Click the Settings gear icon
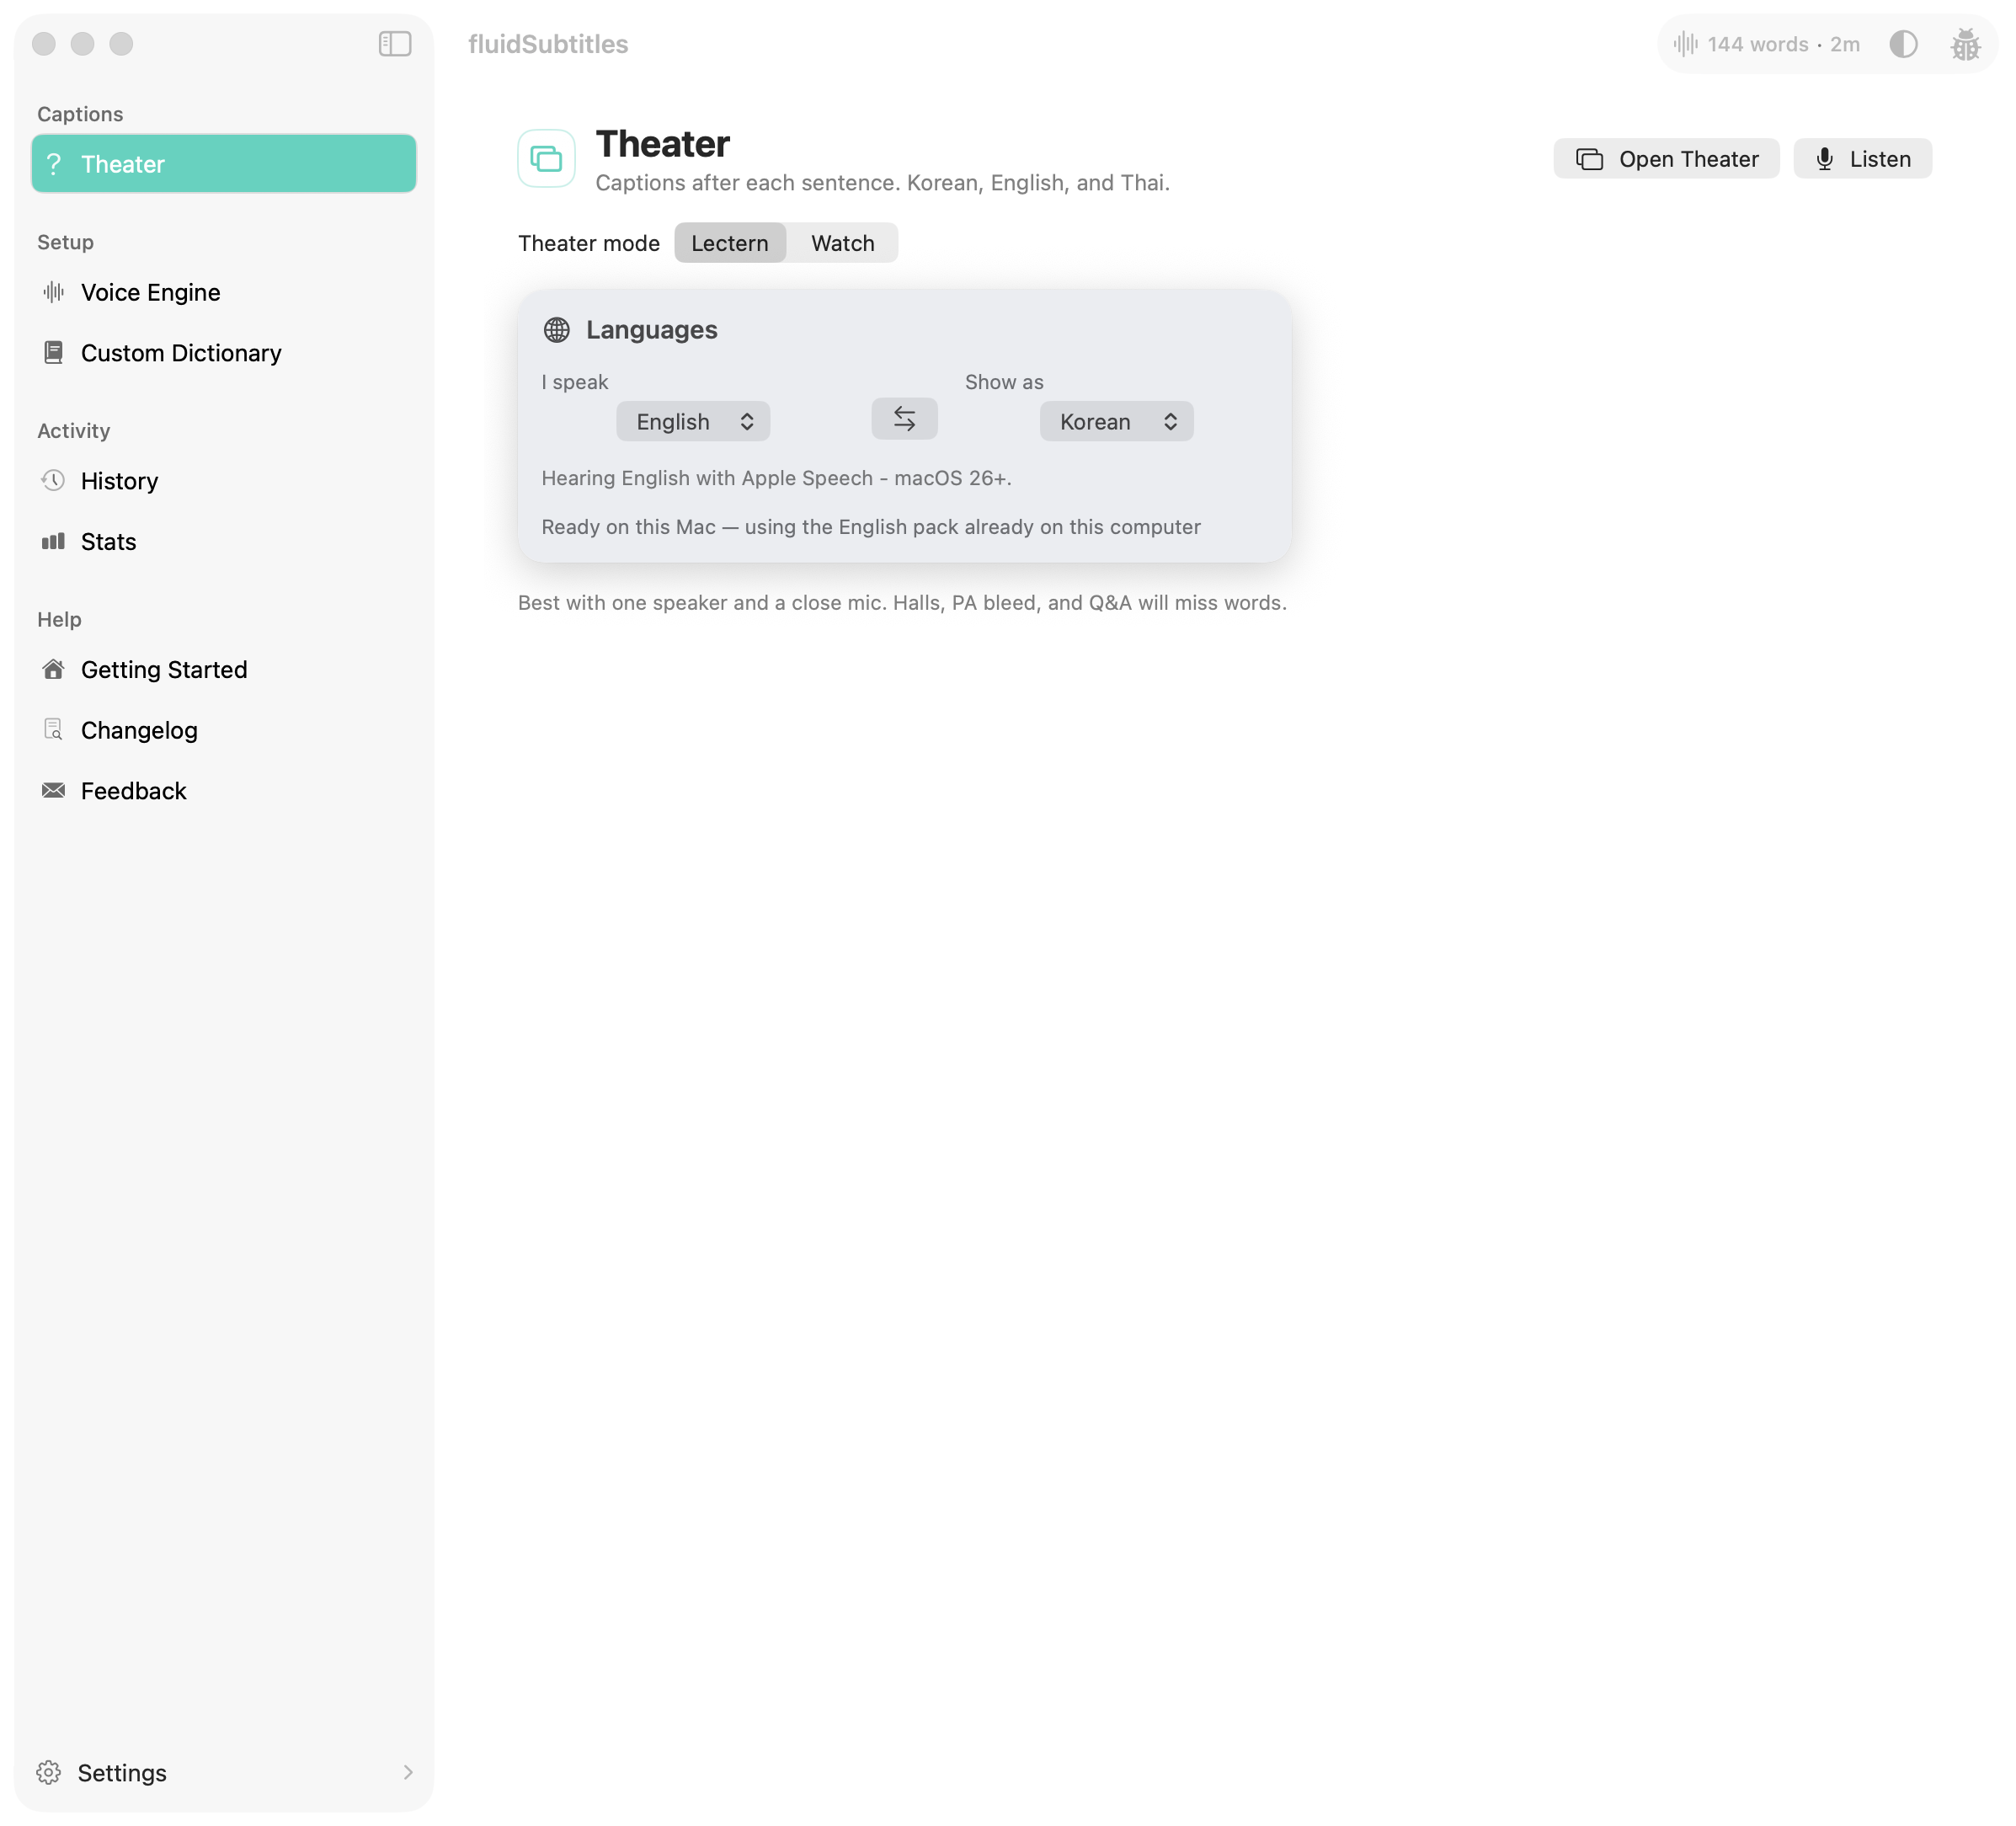This screenshot has height=1826, width=2016. click(x=49, y=1773)
